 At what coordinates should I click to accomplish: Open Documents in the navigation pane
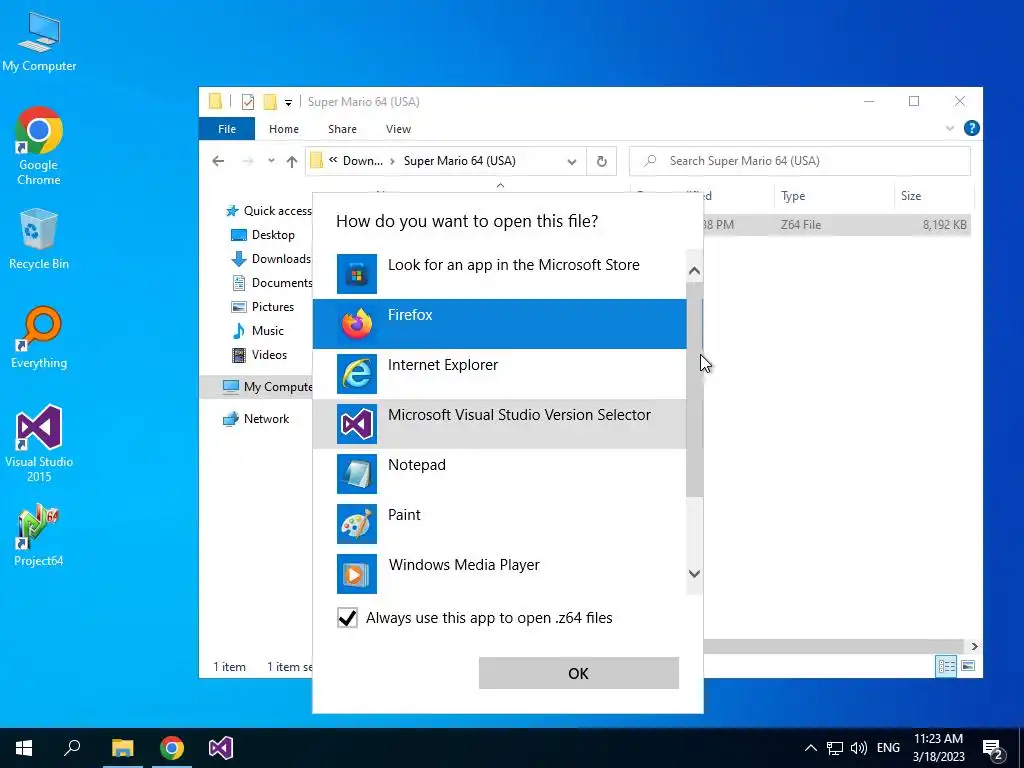point(272,283)
